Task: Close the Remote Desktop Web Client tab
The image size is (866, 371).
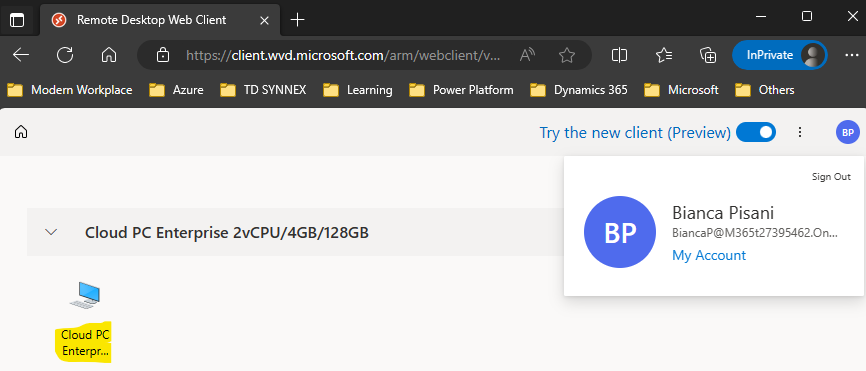Action: (264, 20)
